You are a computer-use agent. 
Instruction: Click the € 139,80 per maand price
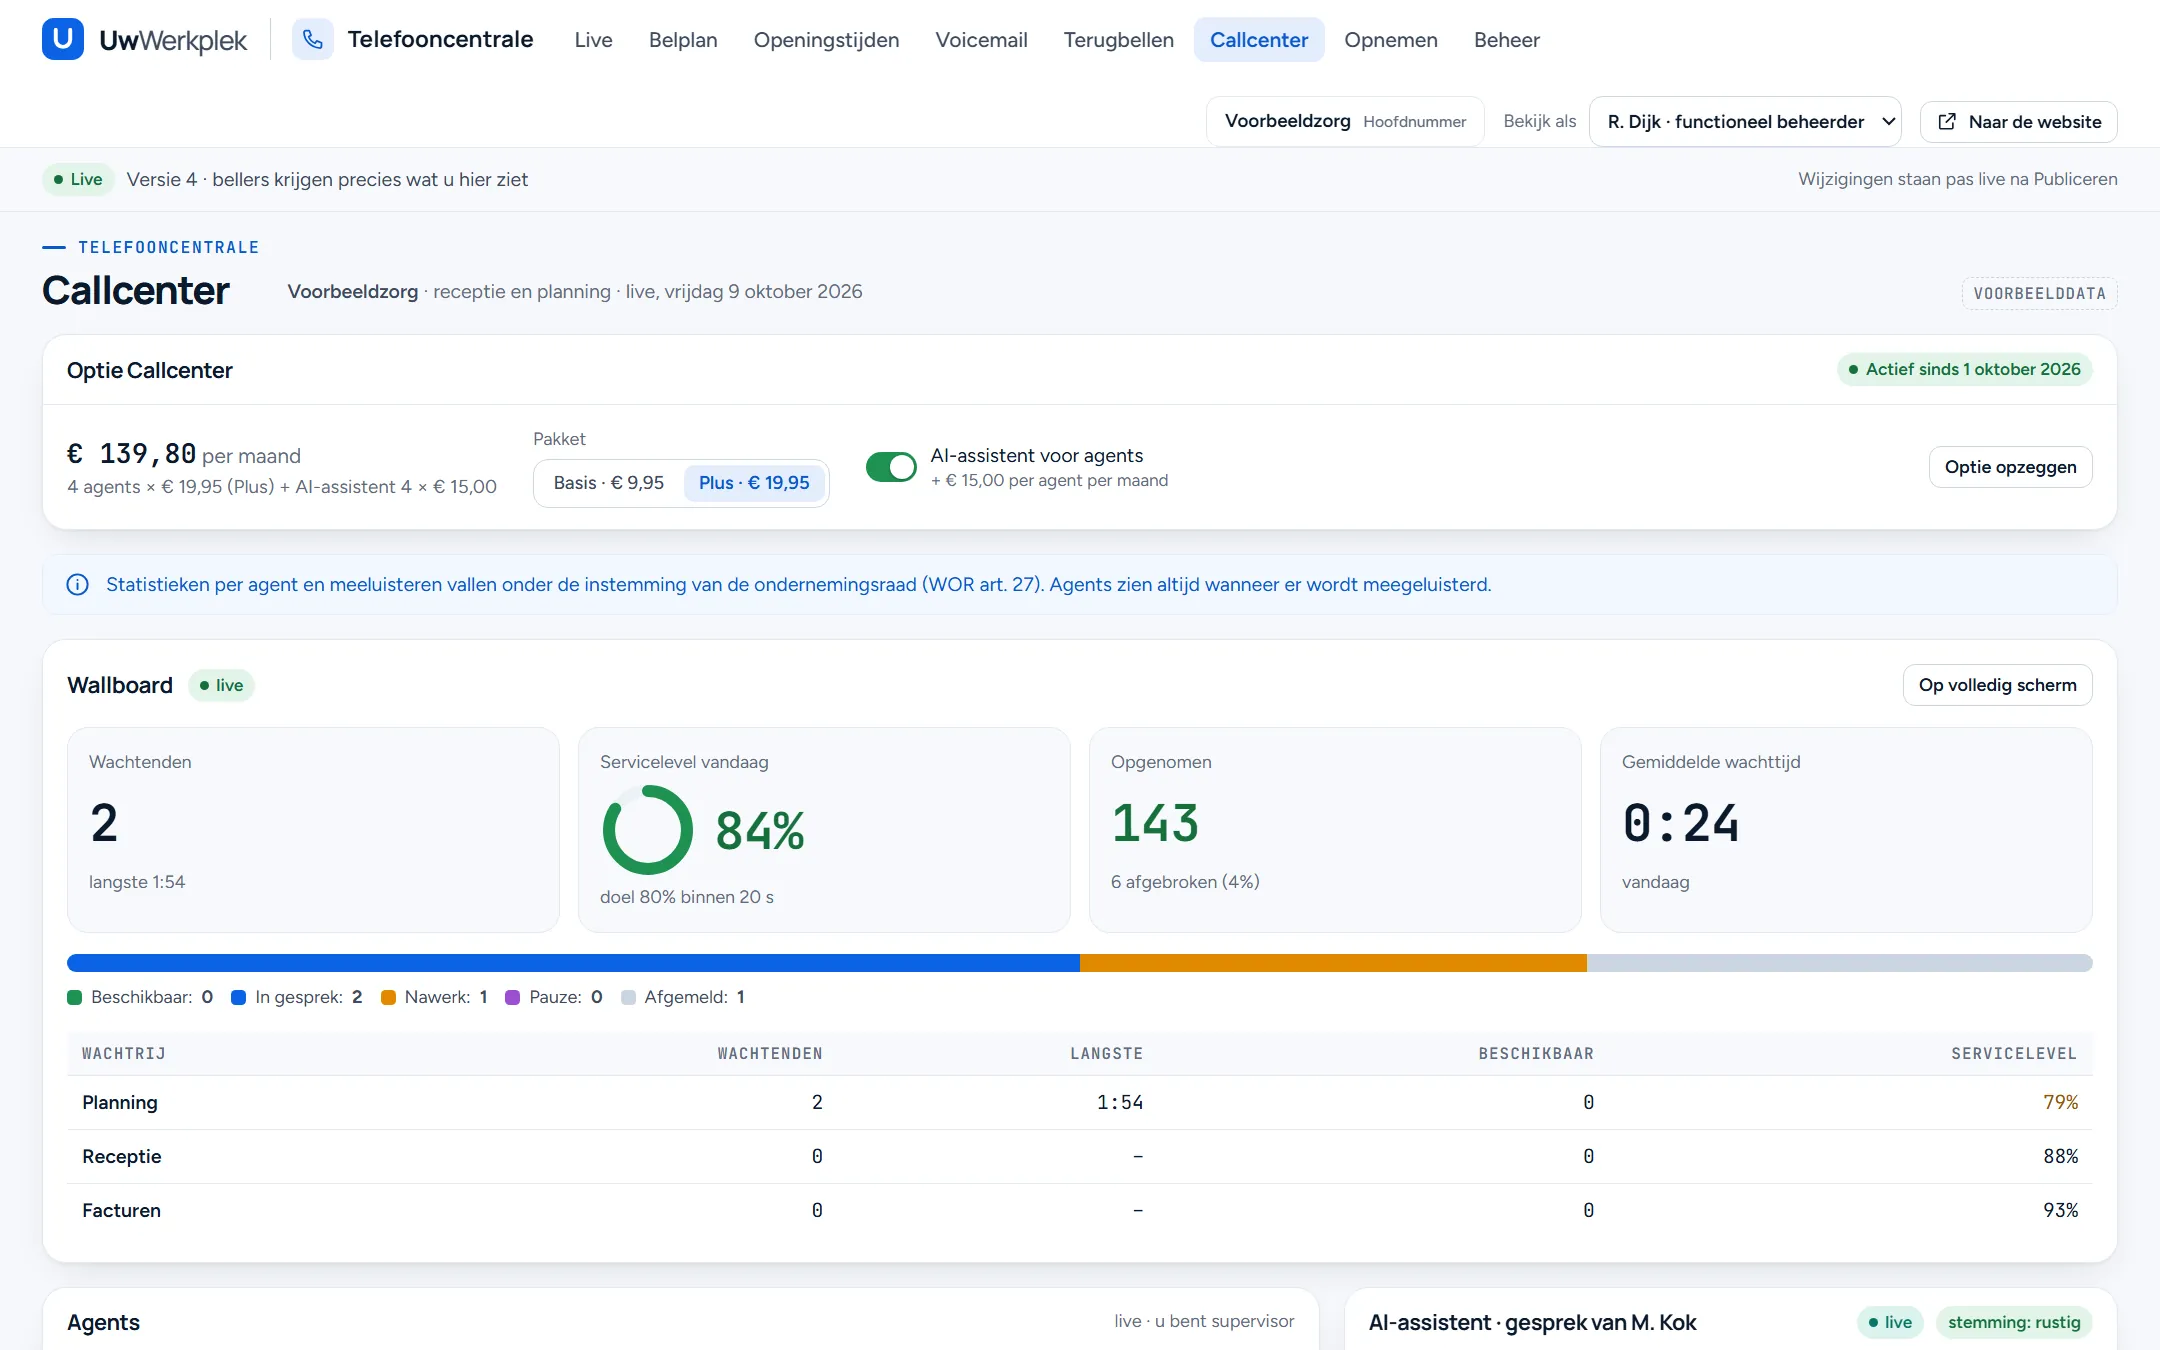click(x=184, y=454)
